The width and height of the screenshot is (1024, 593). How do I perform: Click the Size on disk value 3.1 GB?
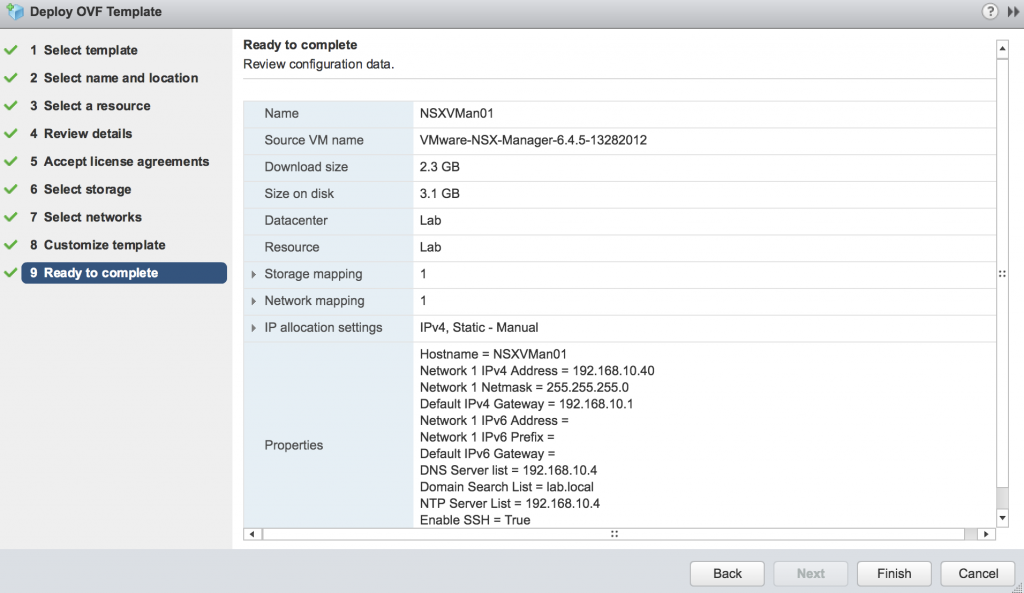[440, 194]
